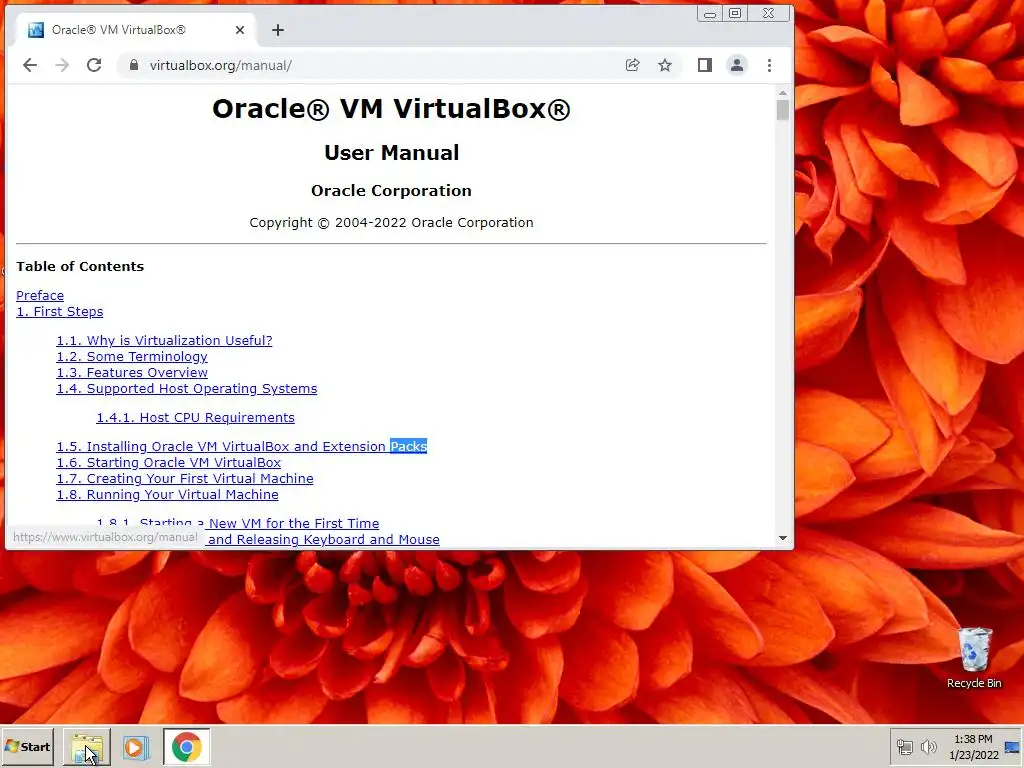Bookmark this page with the star icon
Image resolution: width=1024 pixels, height=768 pixels.
(x=665, y=65)
